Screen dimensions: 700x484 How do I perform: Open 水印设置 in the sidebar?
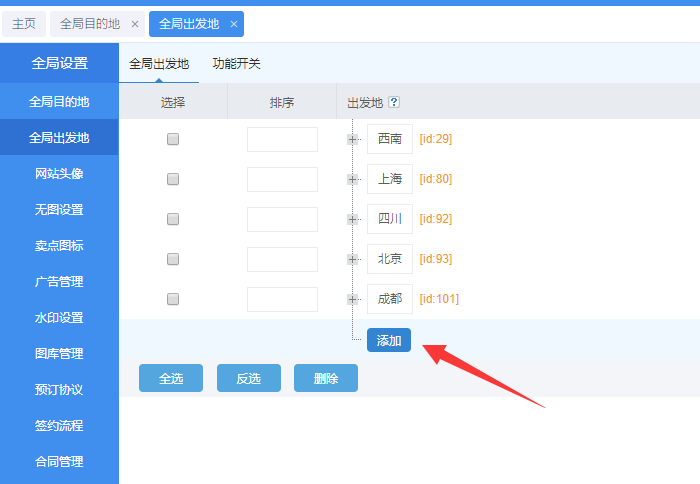(59, 318)
